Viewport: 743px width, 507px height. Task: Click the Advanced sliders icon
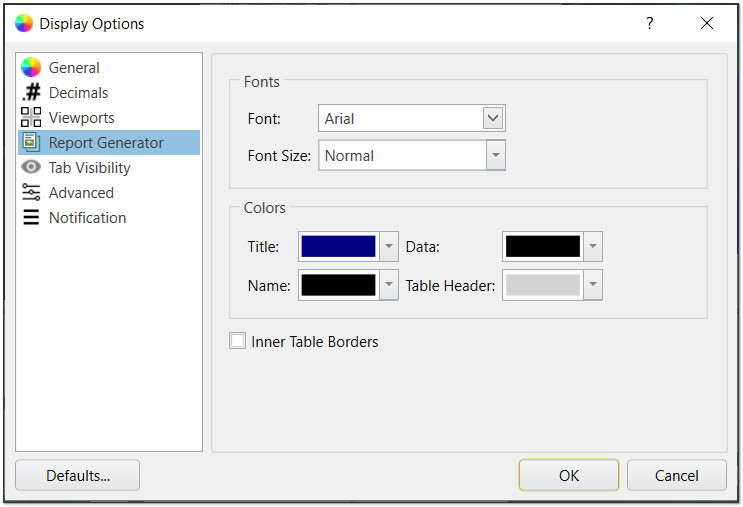[31, 192]
